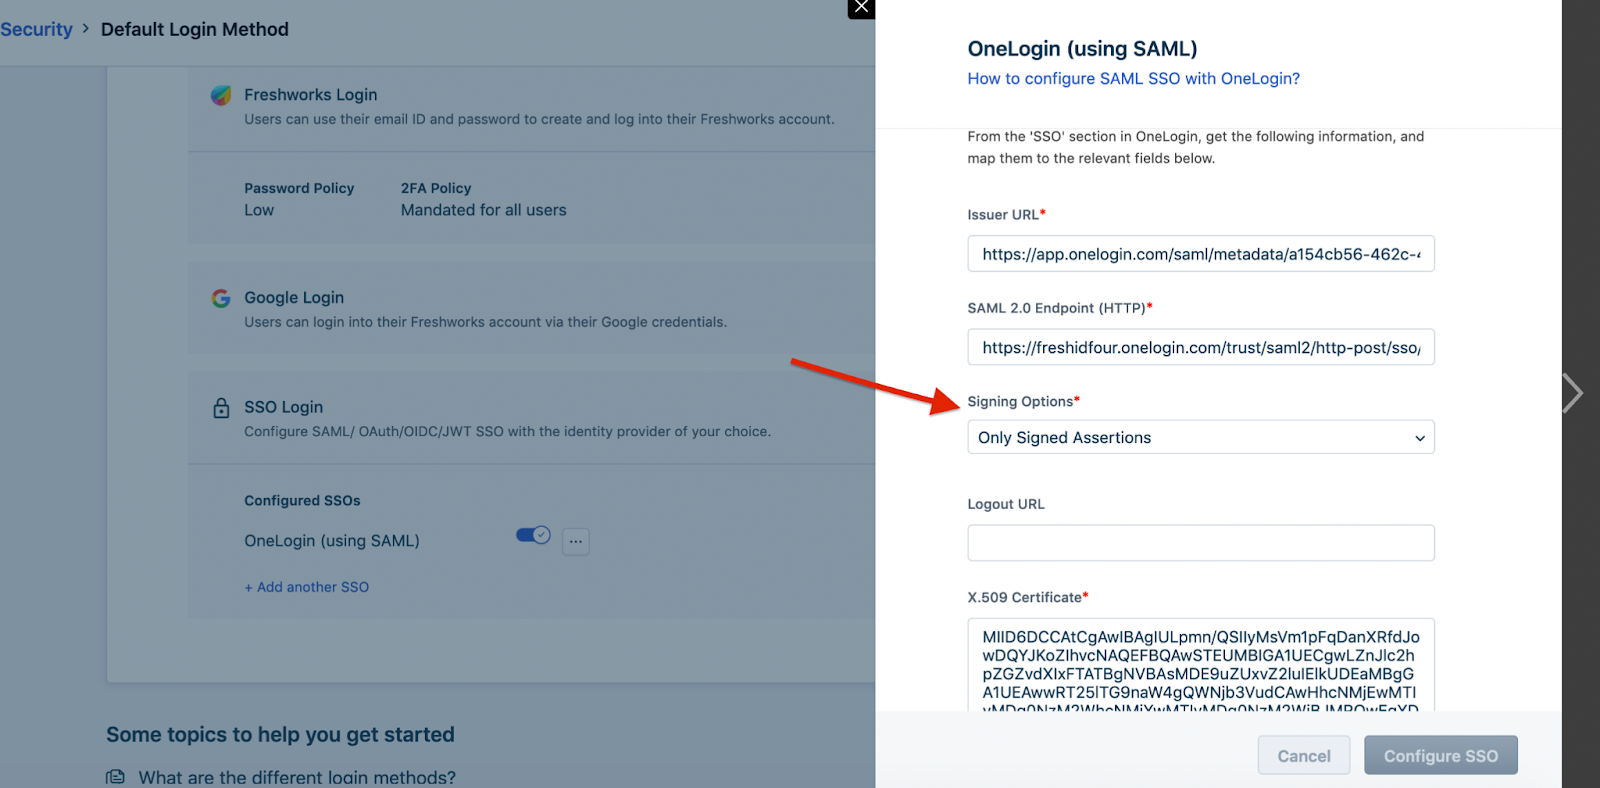Screen dimensions: 1600x788
Task: Click + Add another SSO link
Action: point(307,587)
